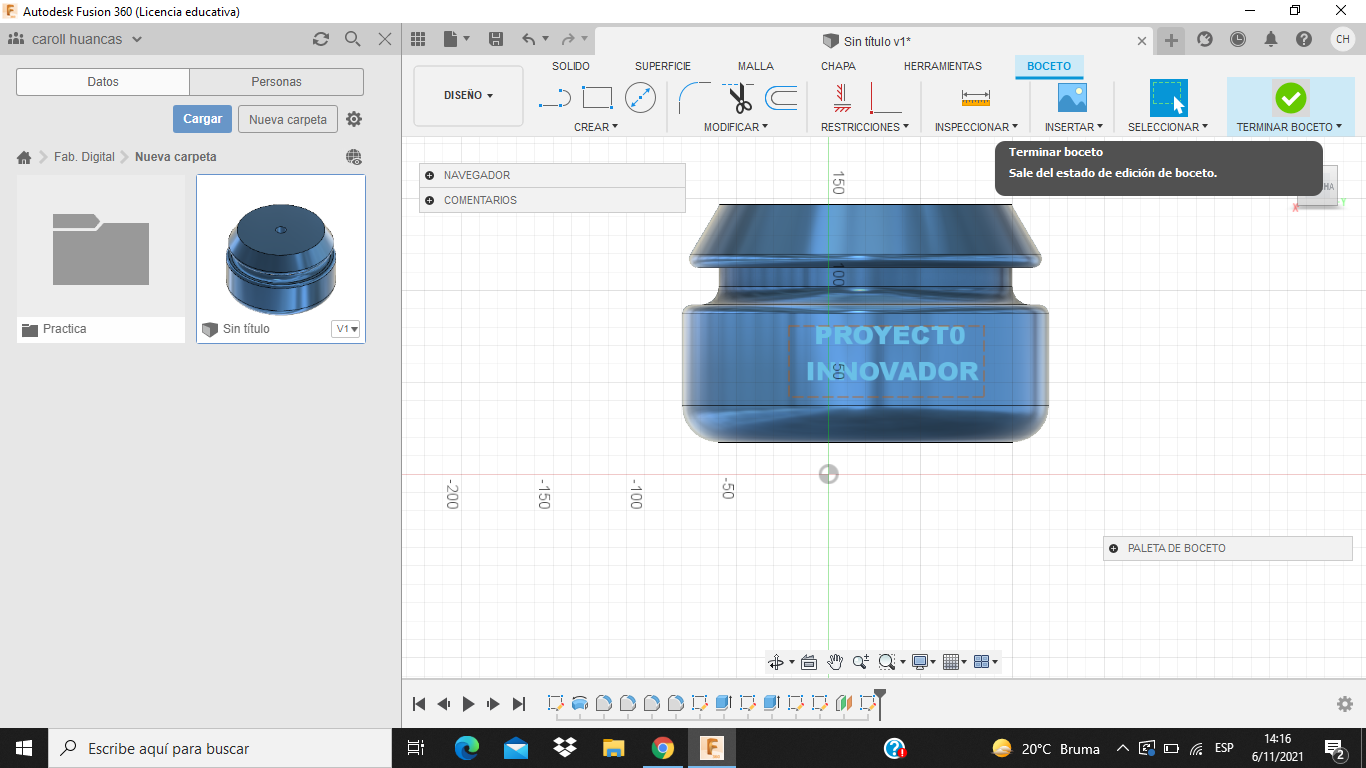The height and width of the screenshot is (768, 1366).
Task: Open the MODIFICAR dropdown menu
Action: [736, 127]
